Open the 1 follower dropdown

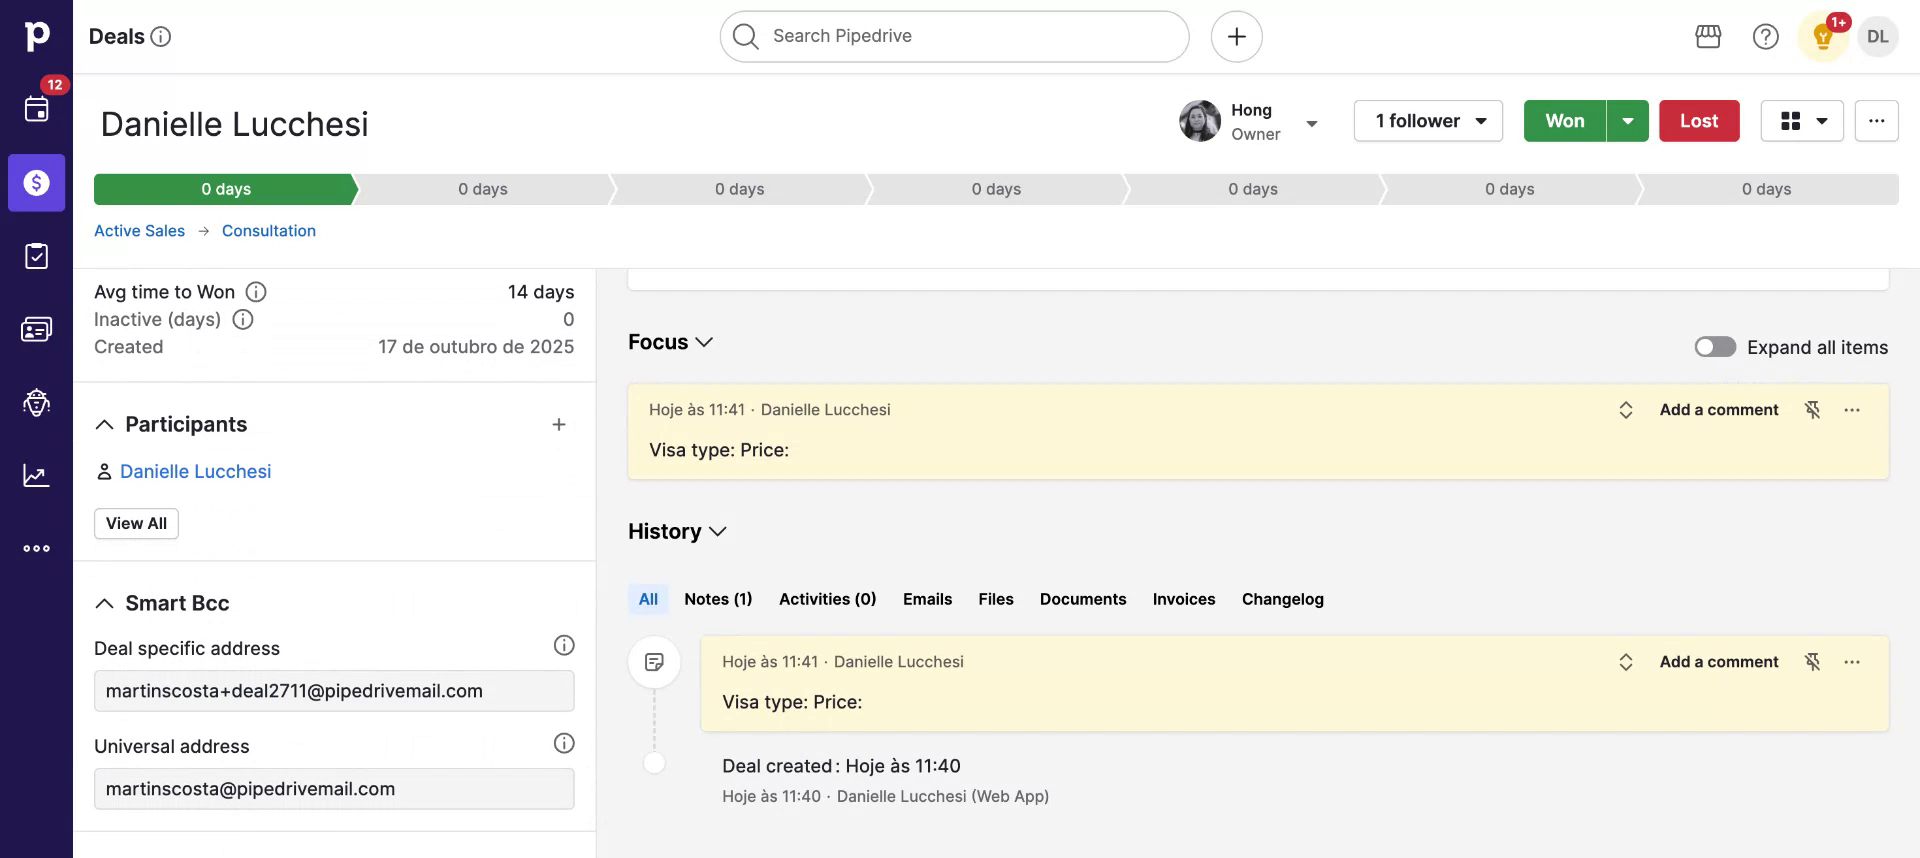(1428, 121)
